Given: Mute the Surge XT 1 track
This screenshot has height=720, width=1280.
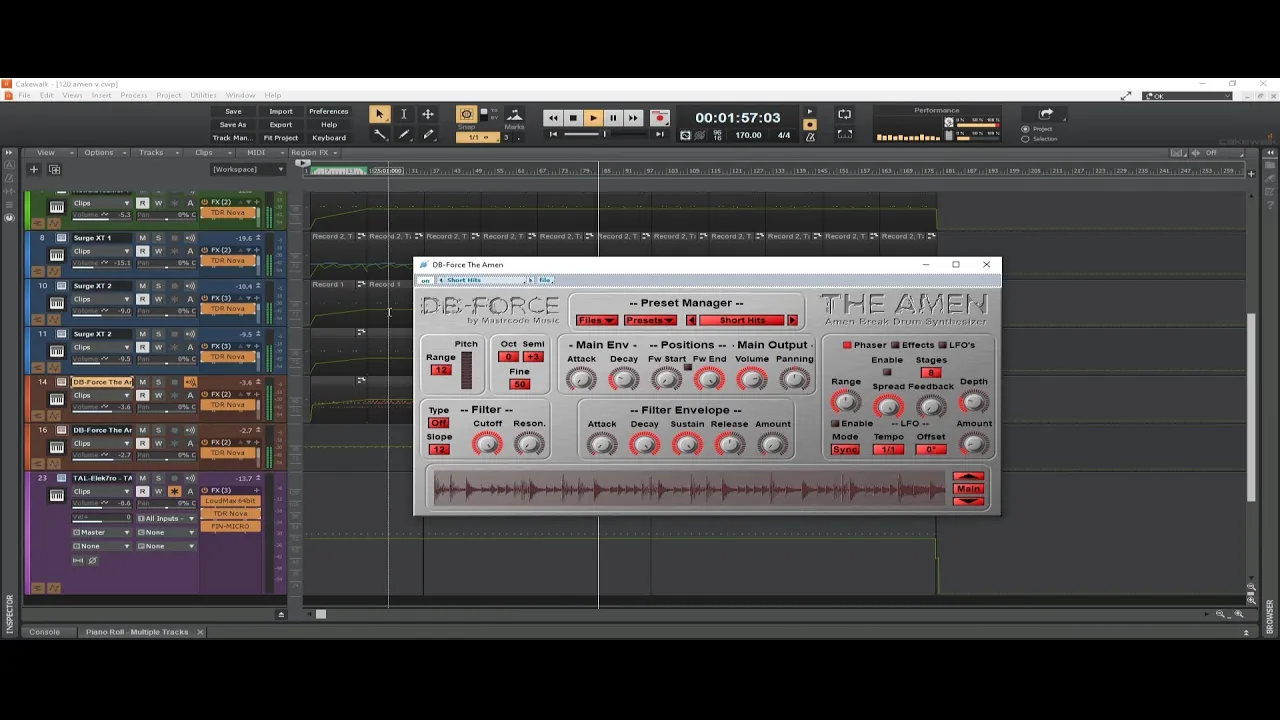Looking at the screenshot, I should pyautogui.click(x=142, y=238).
